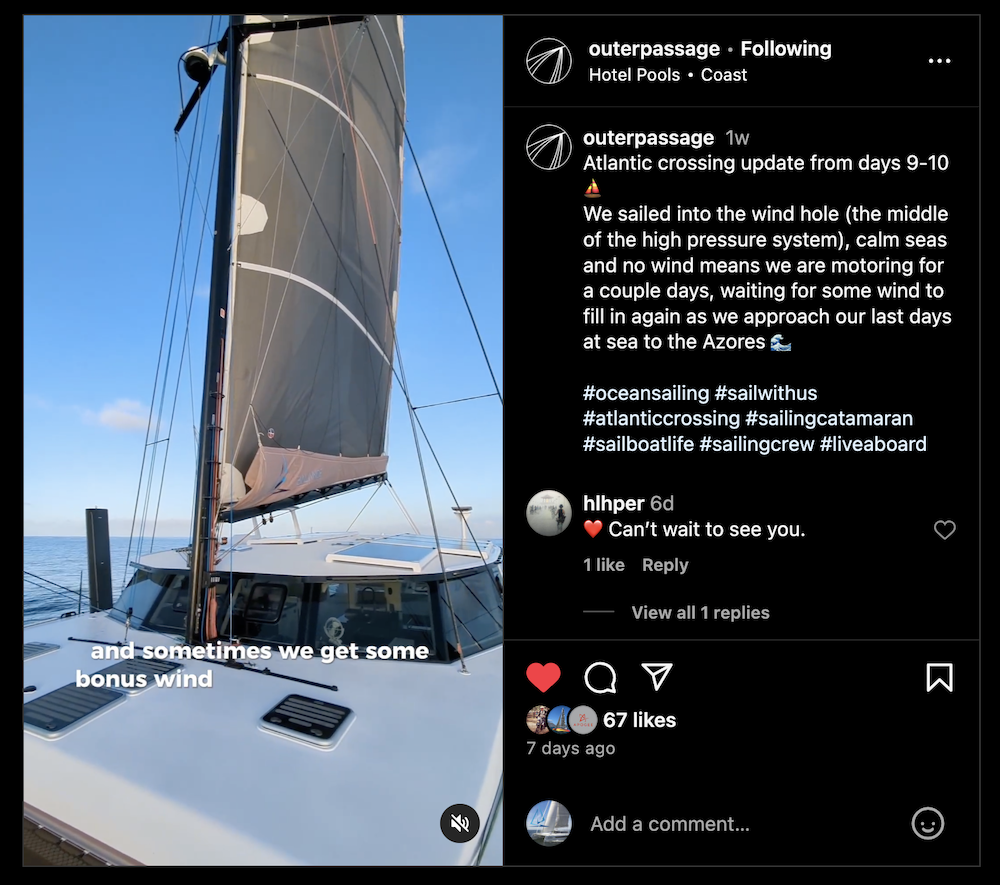Click the #atlanticcrossing hashtag
The image size is (1000, 885).
661,418
